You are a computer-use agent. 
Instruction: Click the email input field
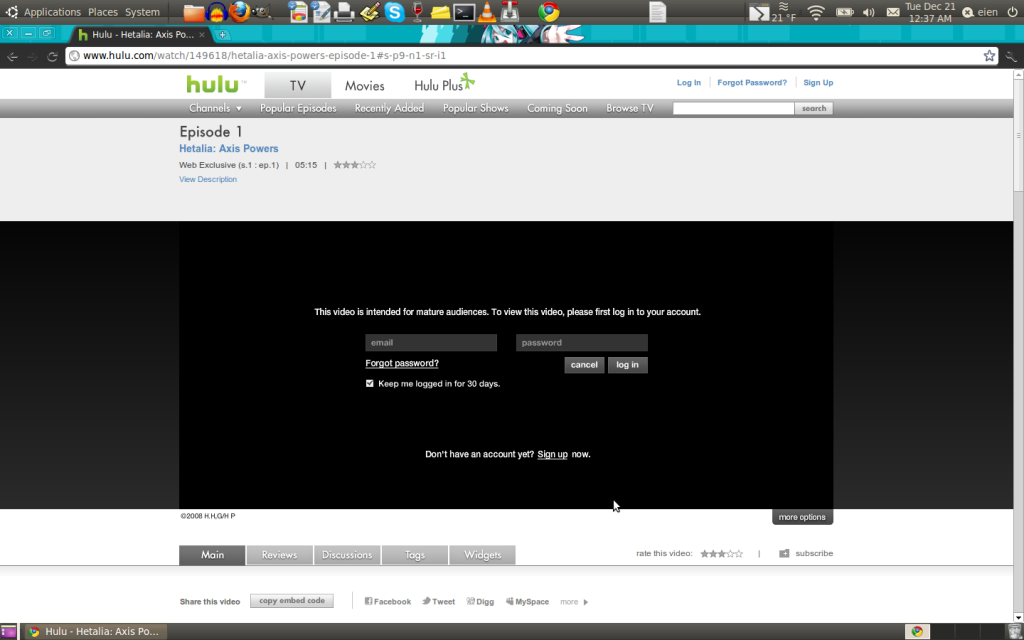coord(431,342)
